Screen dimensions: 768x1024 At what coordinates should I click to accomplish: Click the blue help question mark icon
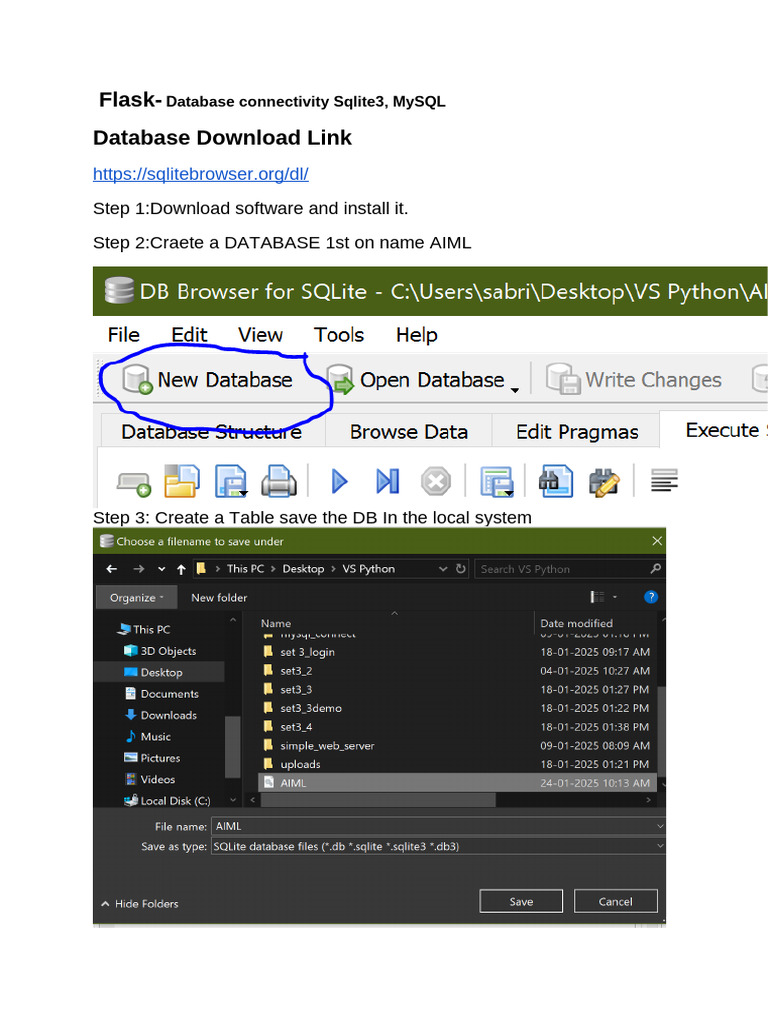(650, 597)
